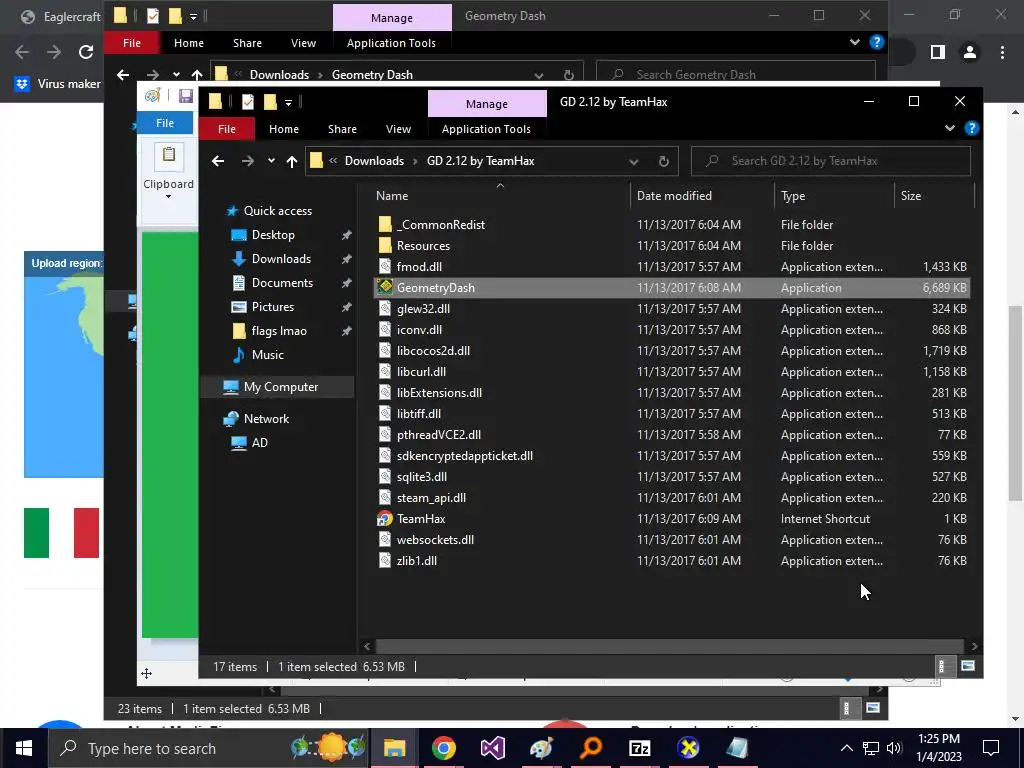Open recent locations dropdown in Geometry Dash window

(176, 75)
